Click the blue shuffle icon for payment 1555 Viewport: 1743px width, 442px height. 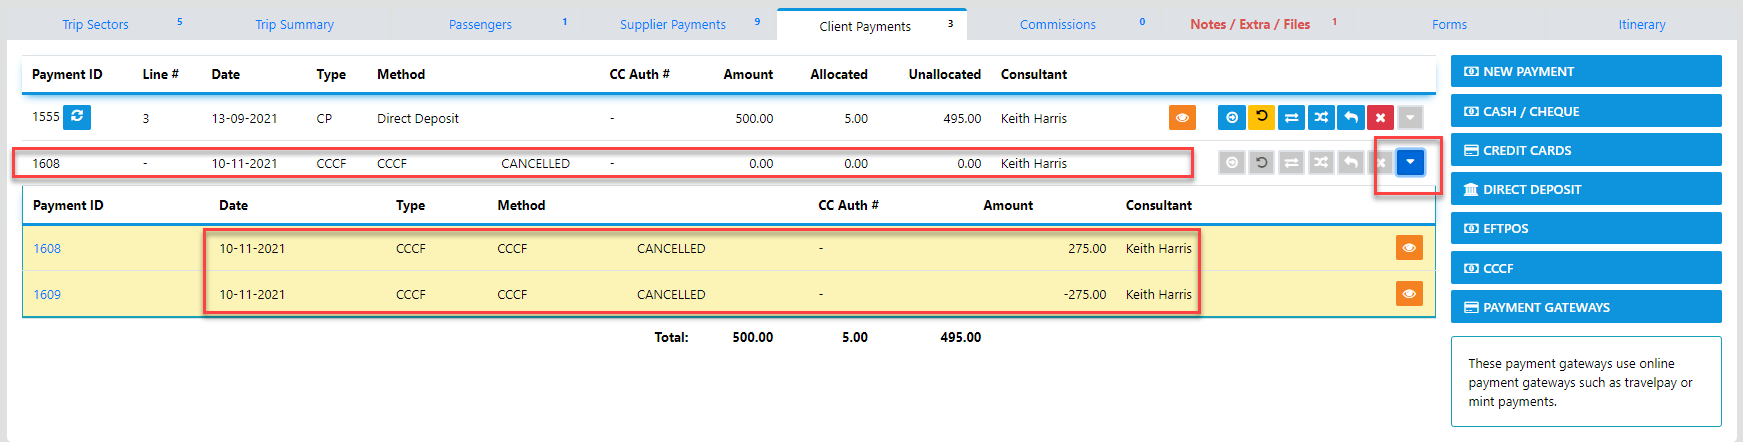(1321, 118)
